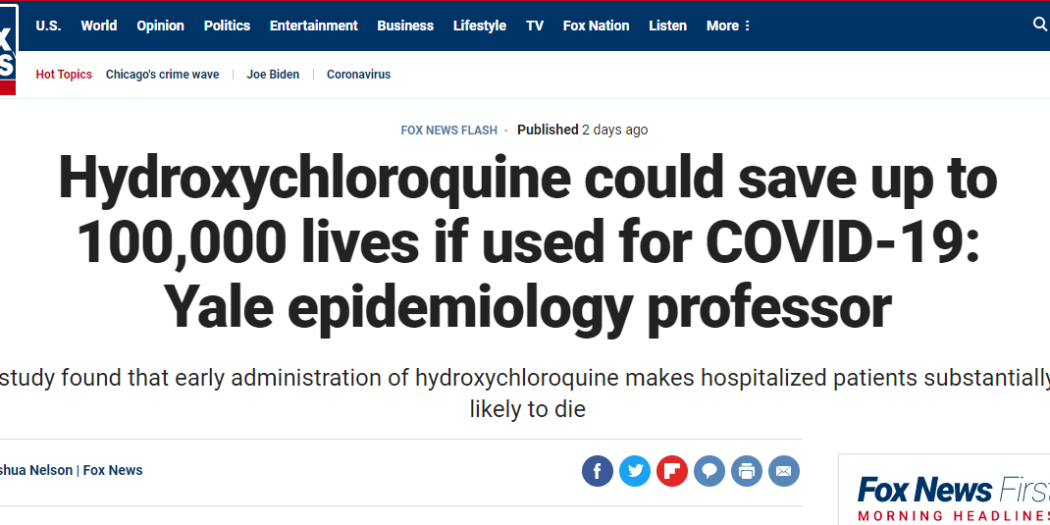Go to the Politics section

tap(227, 26)
